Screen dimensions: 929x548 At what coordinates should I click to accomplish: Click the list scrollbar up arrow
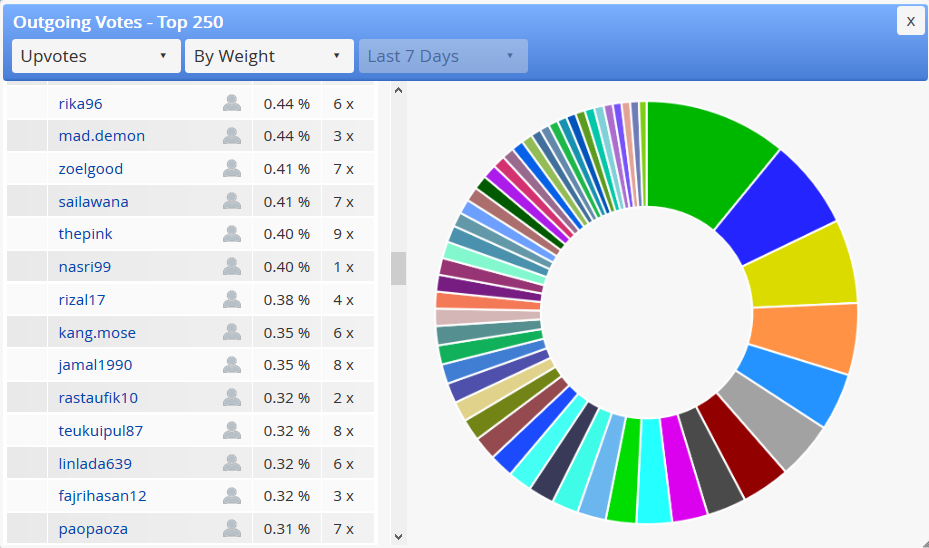(399, 91)
